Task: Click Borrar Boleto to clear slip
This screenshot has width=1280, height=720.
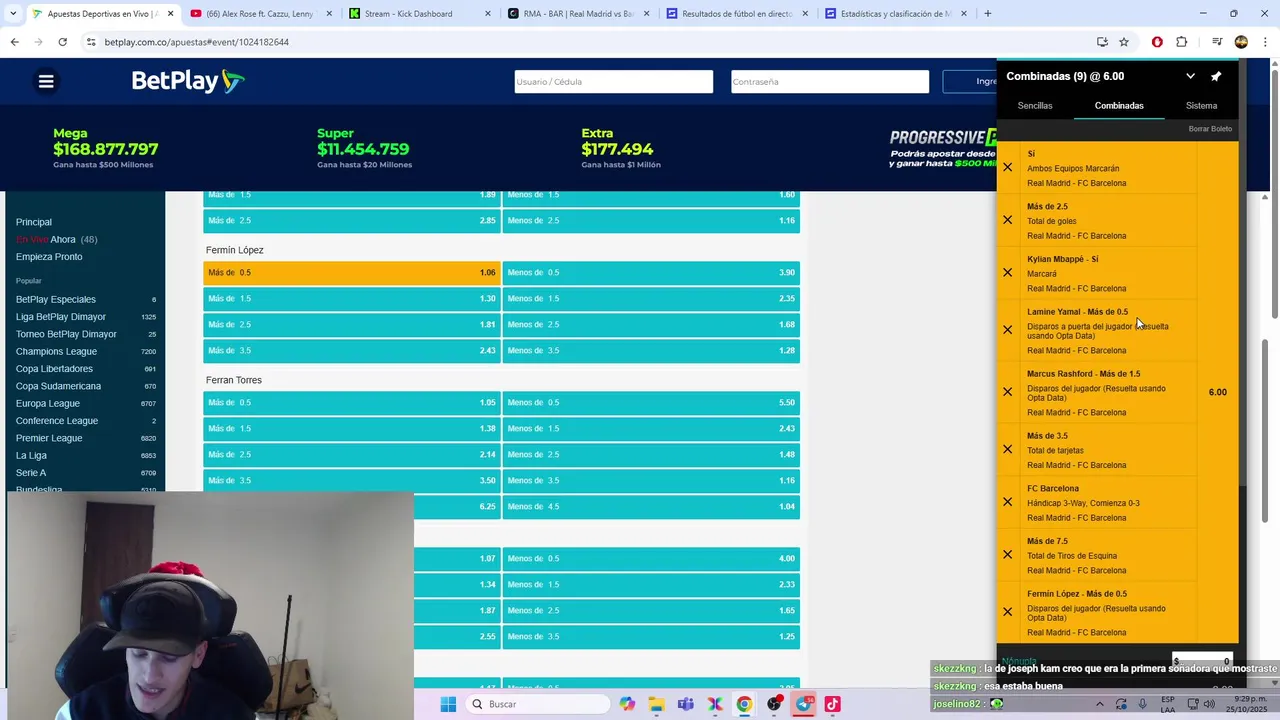Action: click(x=1210, y=129)
